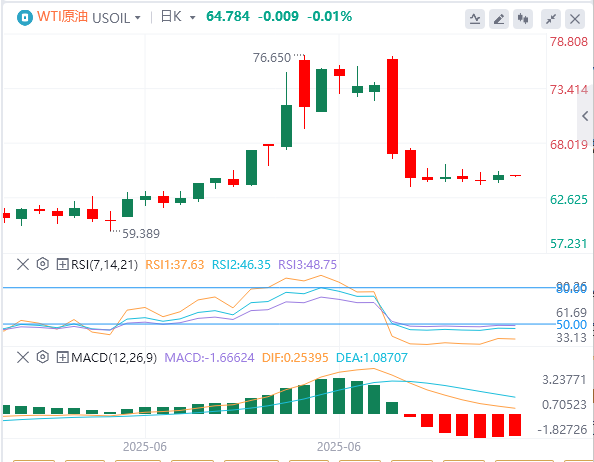This screenshot has width=594, height=462.
Task: Remove the MACD indicator panel
Action: (23, 357)
